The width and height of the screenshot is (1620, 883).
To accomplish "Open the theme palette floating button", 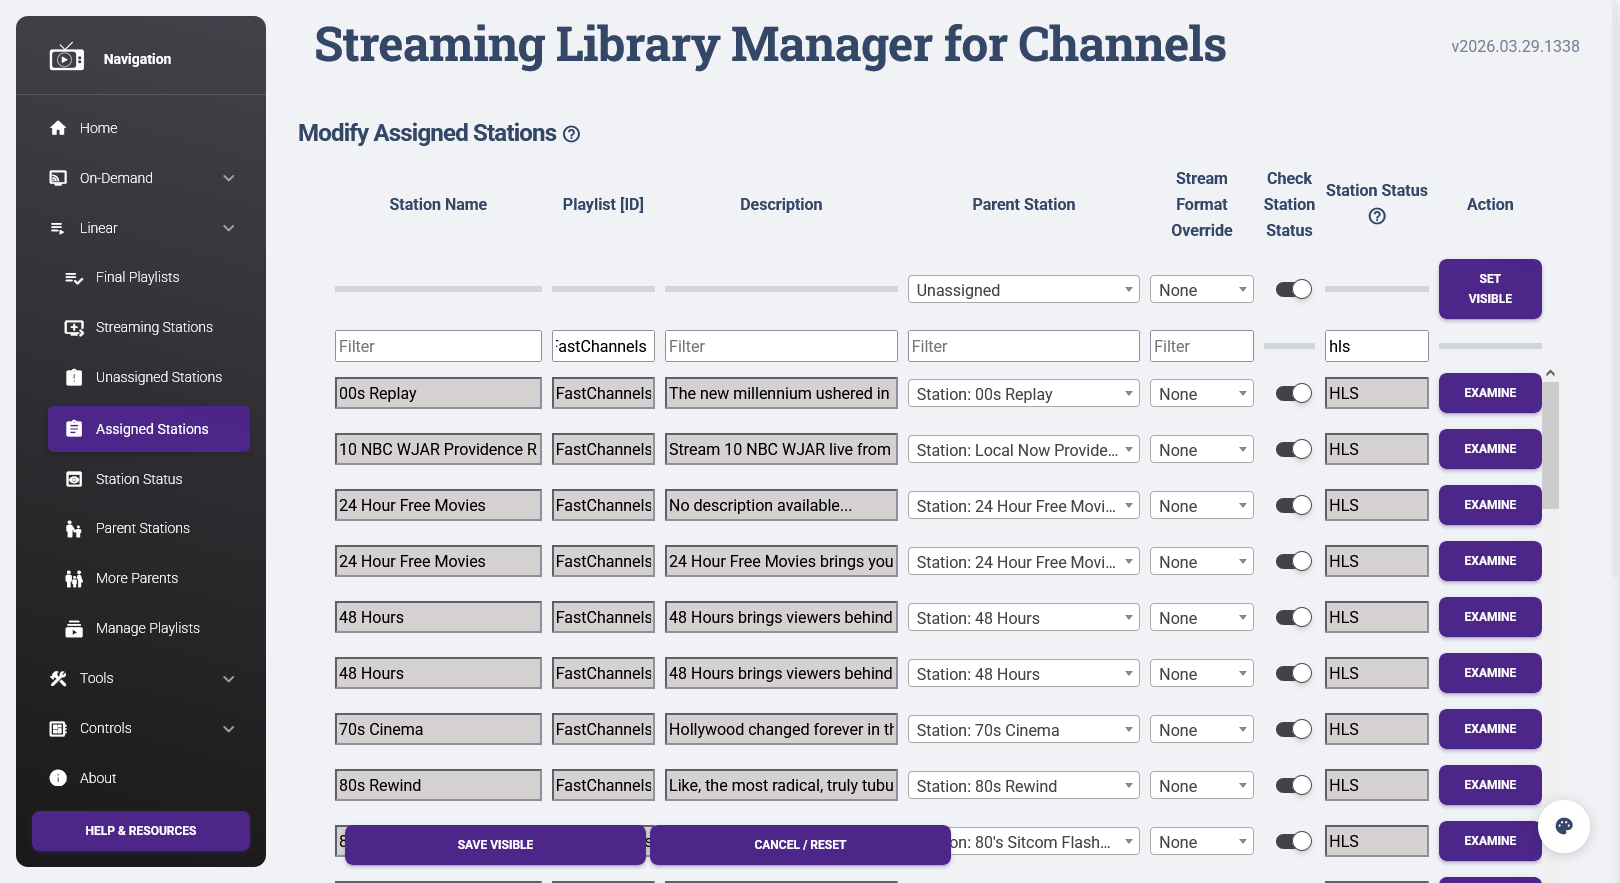I will tap(1563, 826).
